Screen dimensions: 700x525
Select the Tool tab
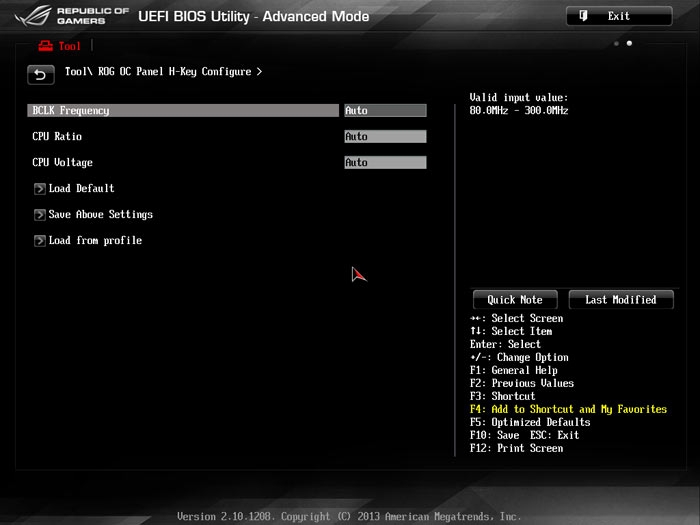point(68,46)
